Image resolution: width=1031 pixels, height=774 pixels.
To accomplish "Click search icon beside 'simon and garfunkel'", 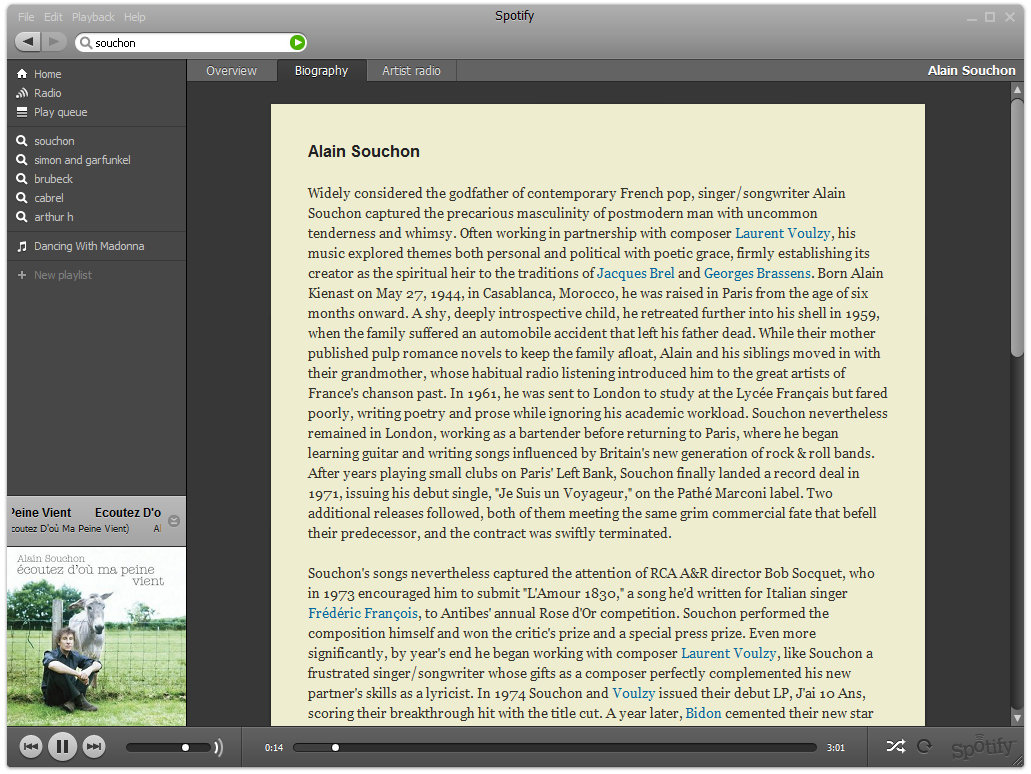I will (22, 160).
